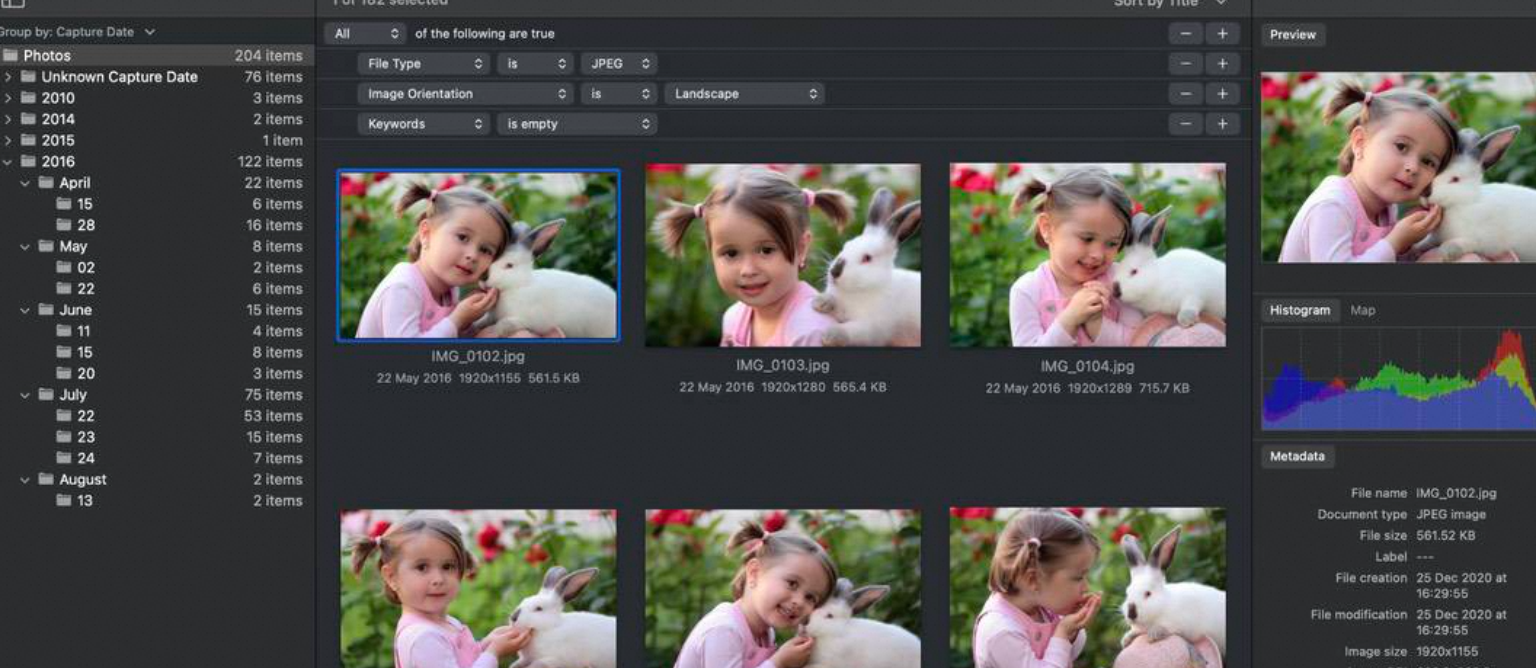Select the August 13 folder icon
The width and height of the screenshot is (1536, 668).
coord(64,501)
